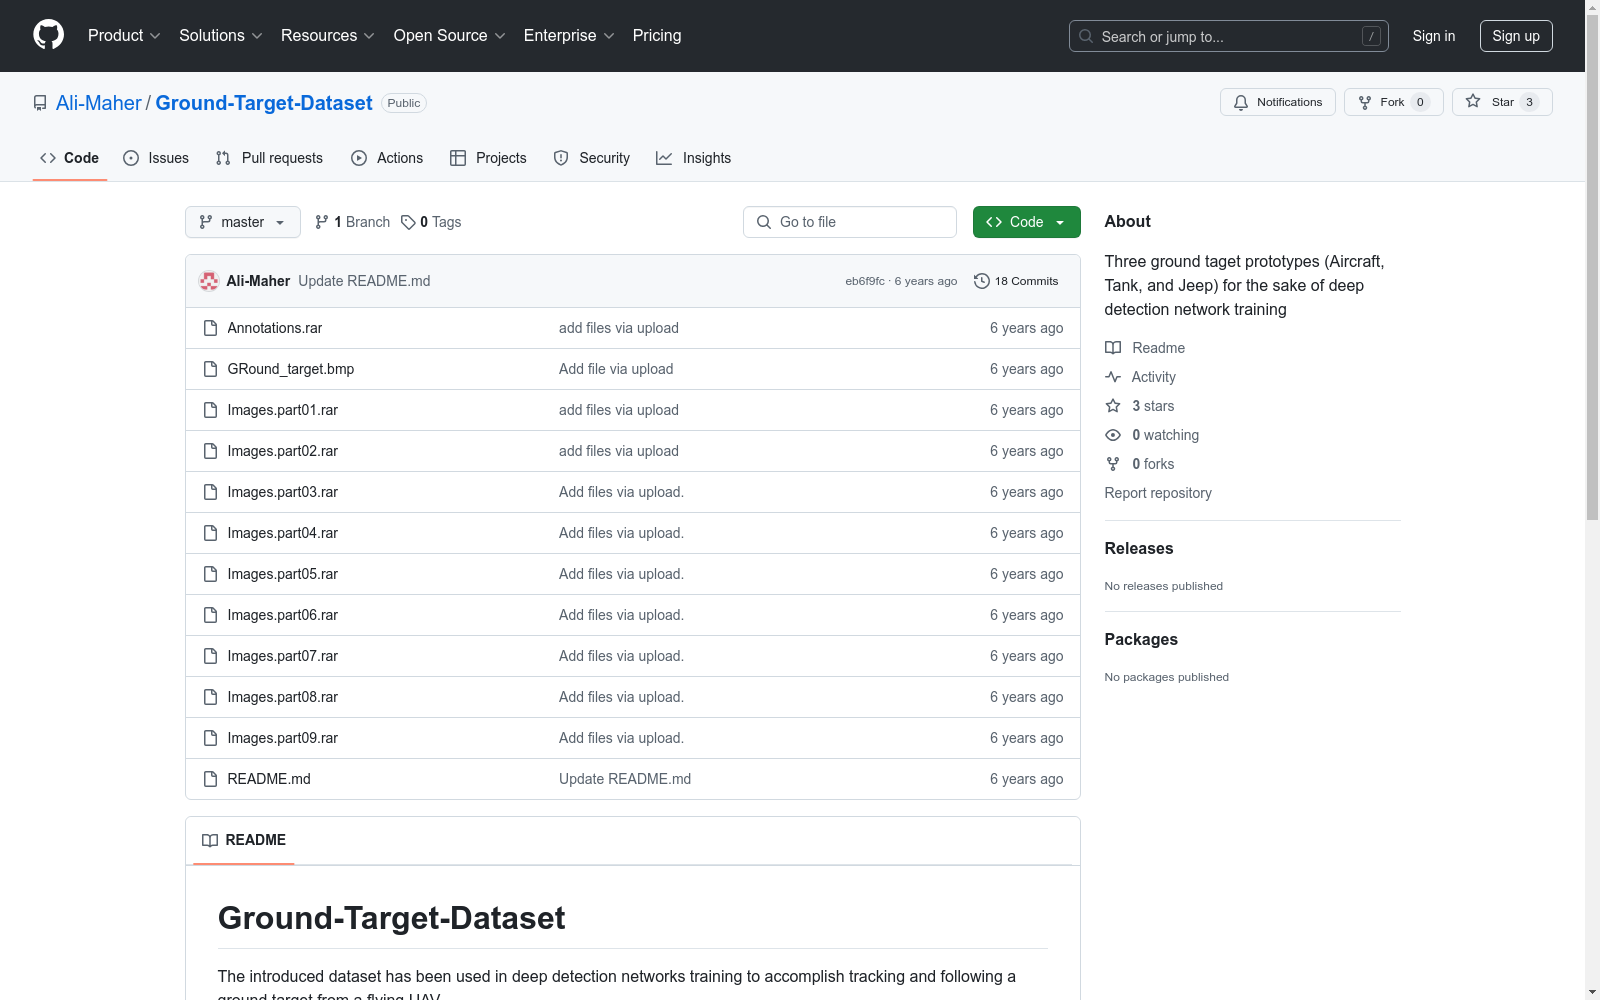
Task: Click the file icon beside Annotations.rar
Action: point(210,328)
